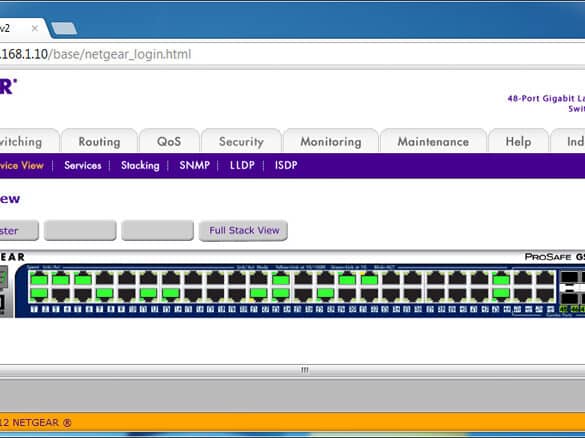
Task: Select the upper SFP fiber slot
Action: tap(569, 277)
